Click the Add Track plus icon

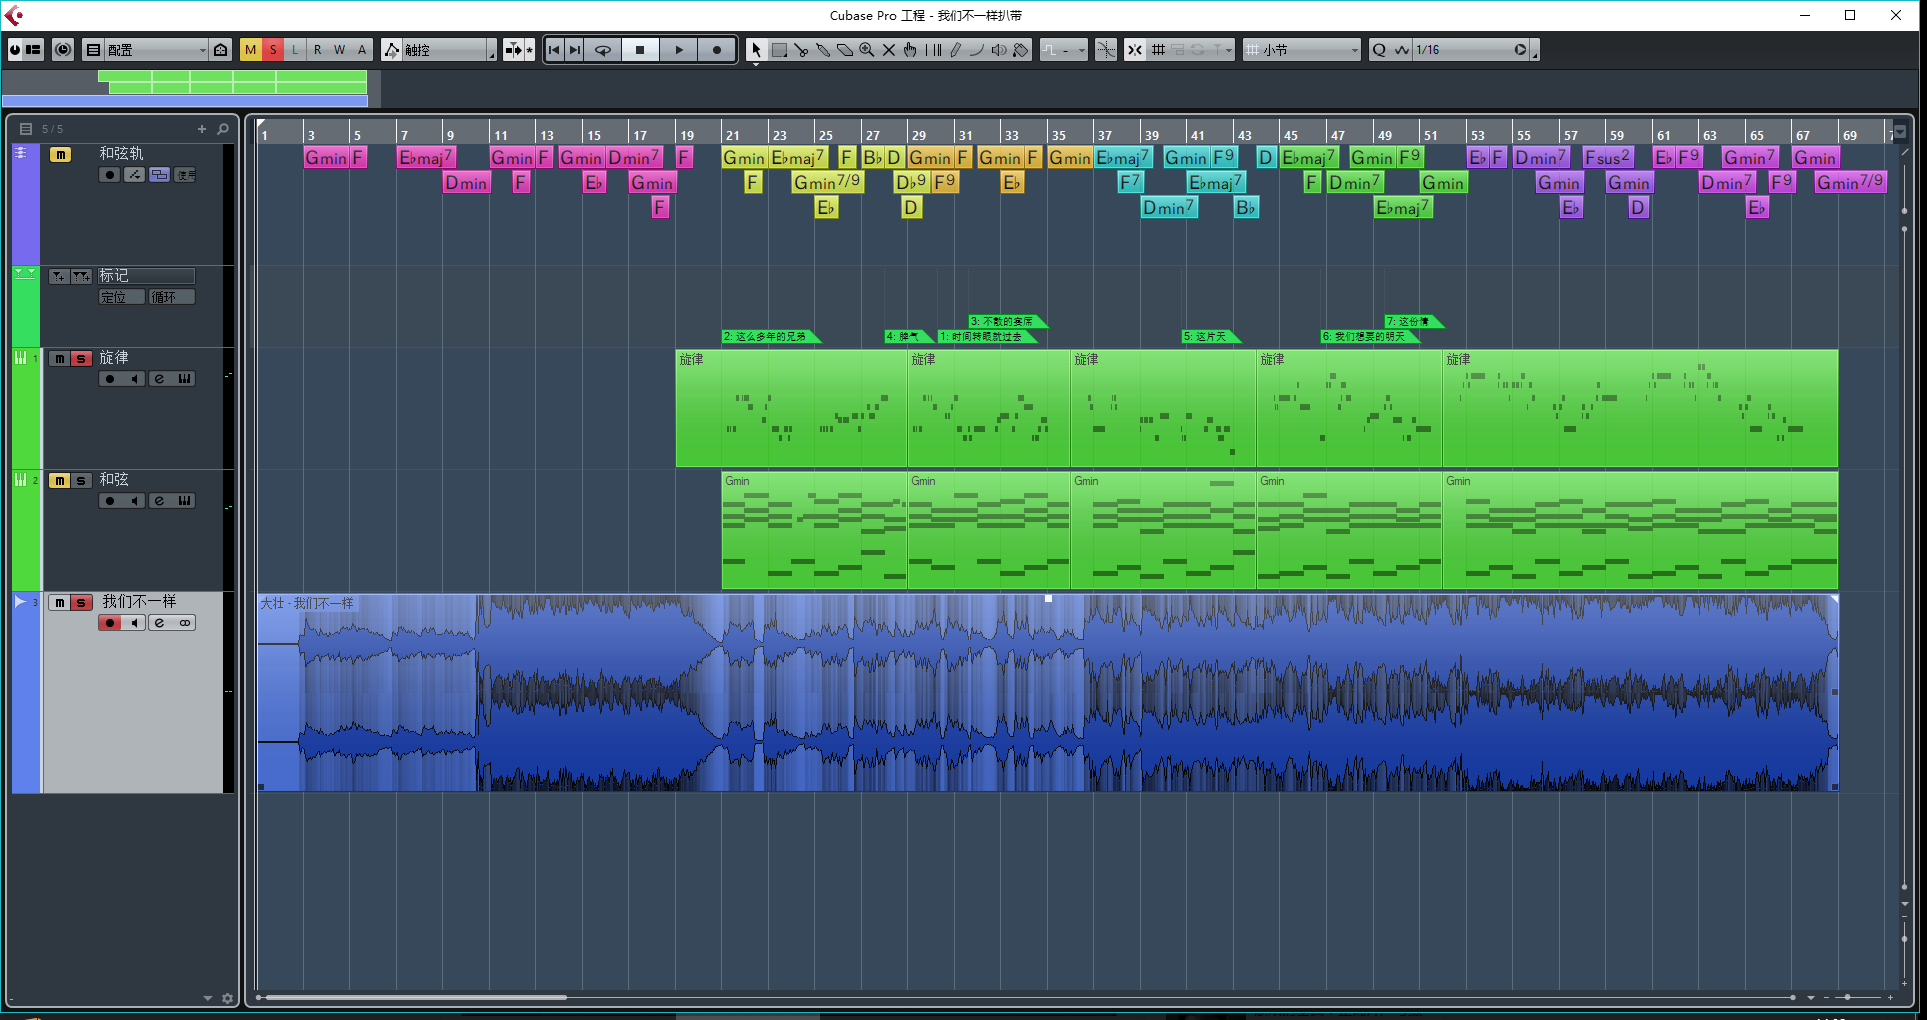click(201, 129)
